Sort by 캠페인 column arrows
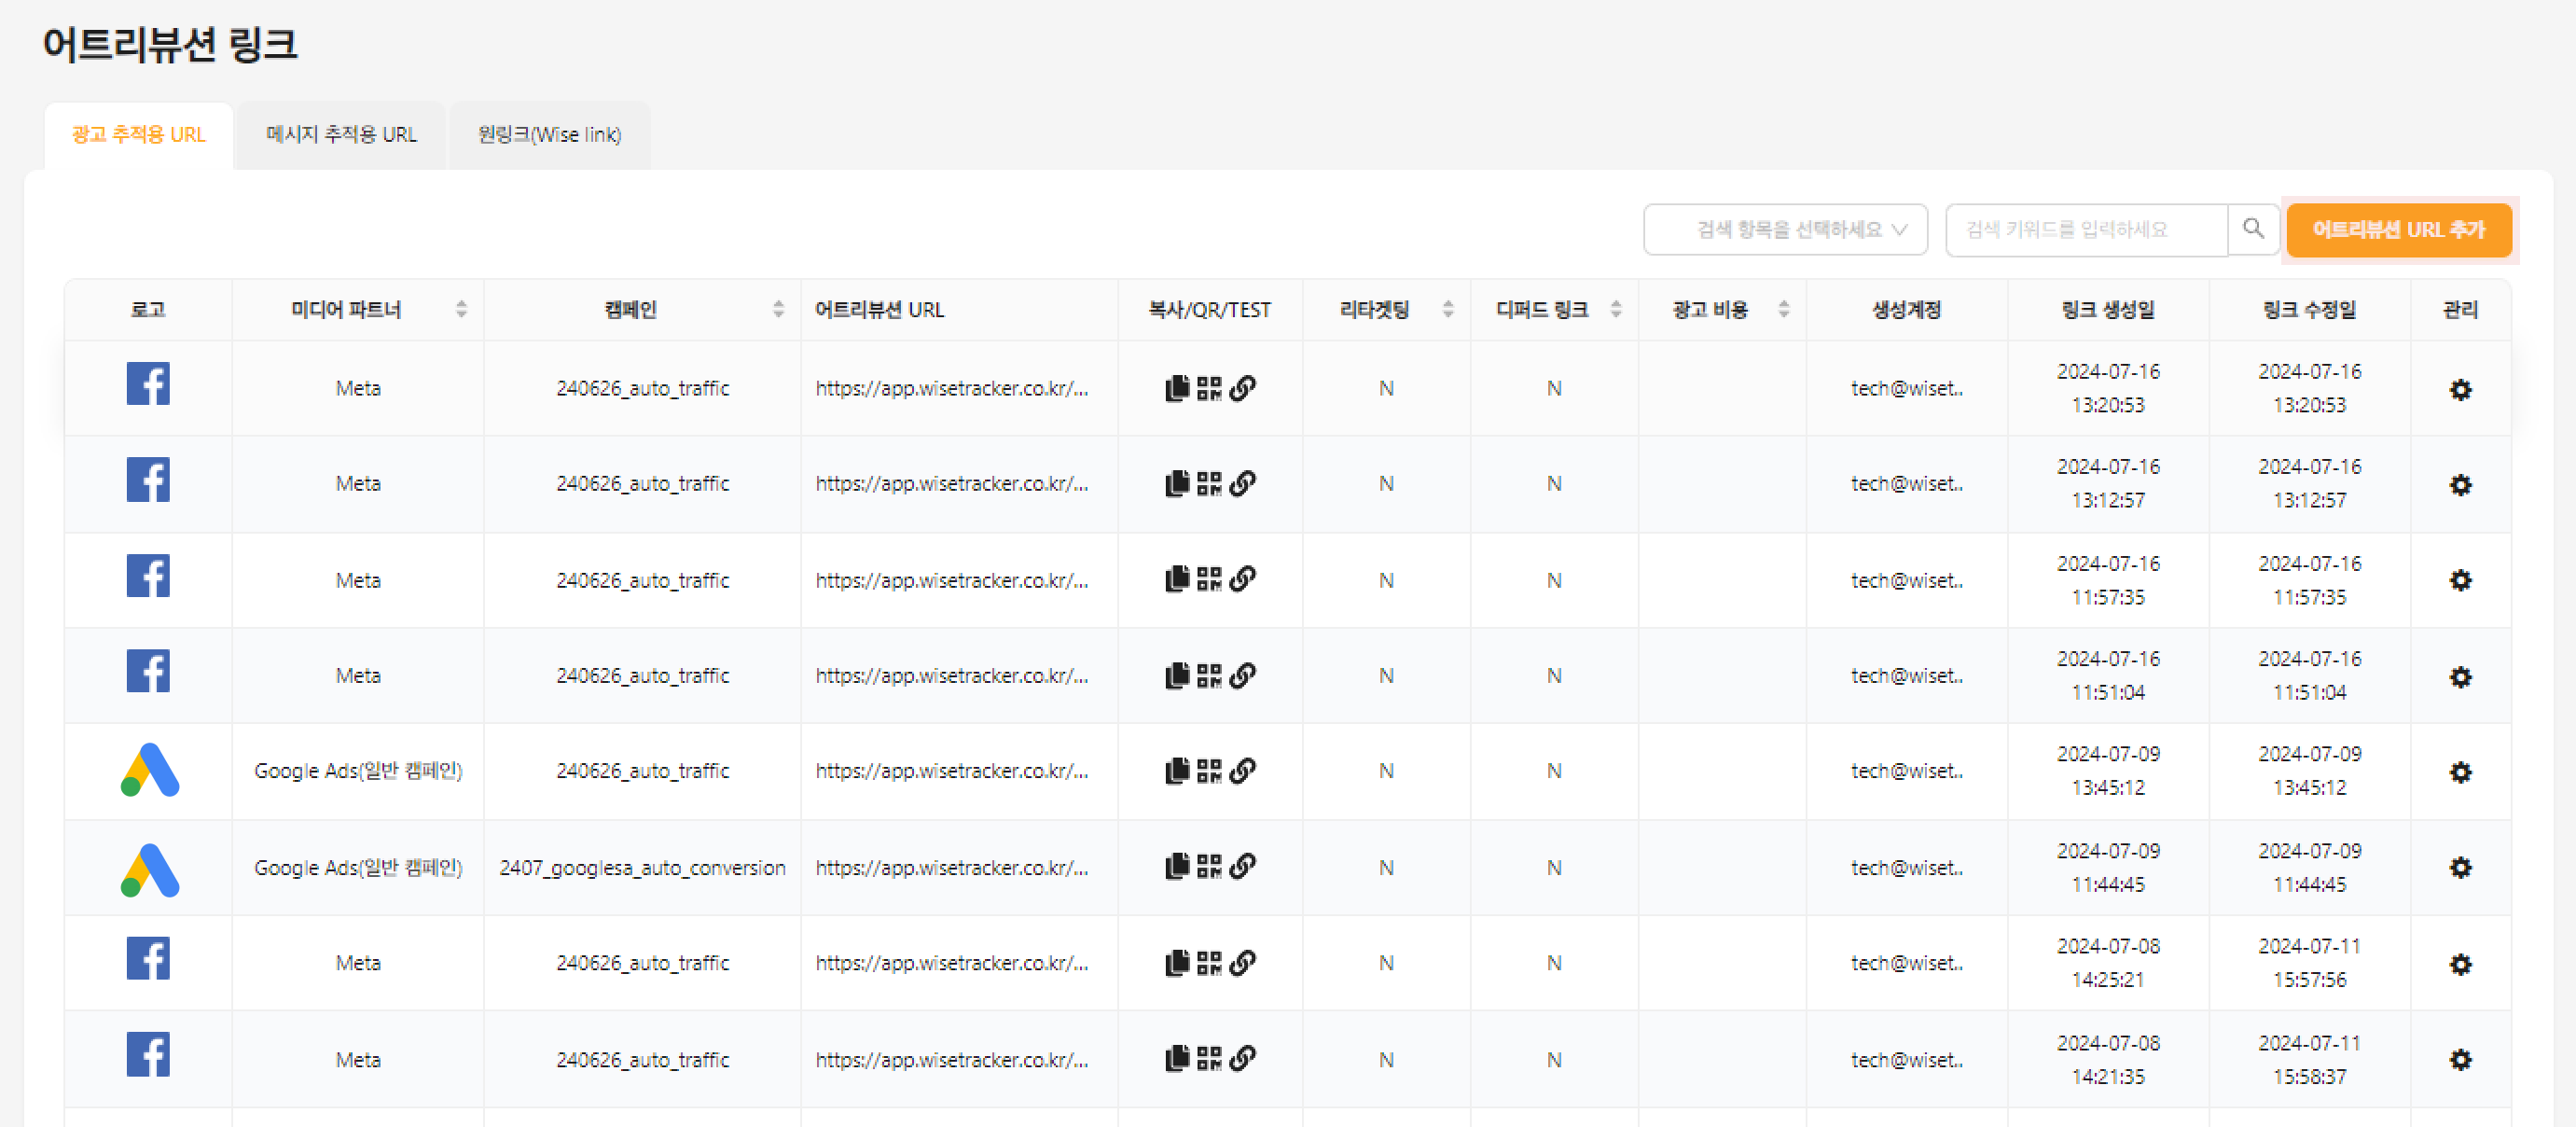 pos(778,309)
